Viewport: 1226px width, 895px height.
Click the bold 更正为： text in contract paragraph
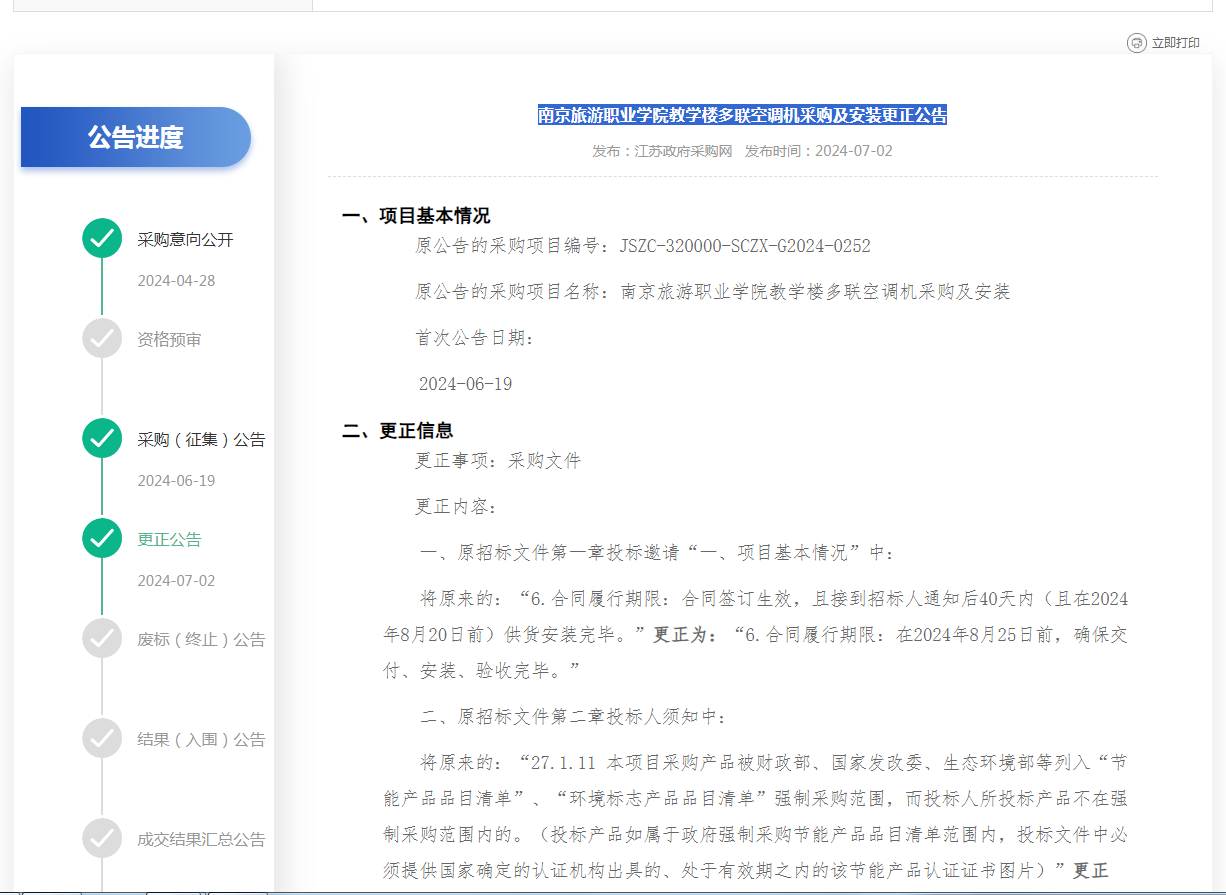coord(686,635)
